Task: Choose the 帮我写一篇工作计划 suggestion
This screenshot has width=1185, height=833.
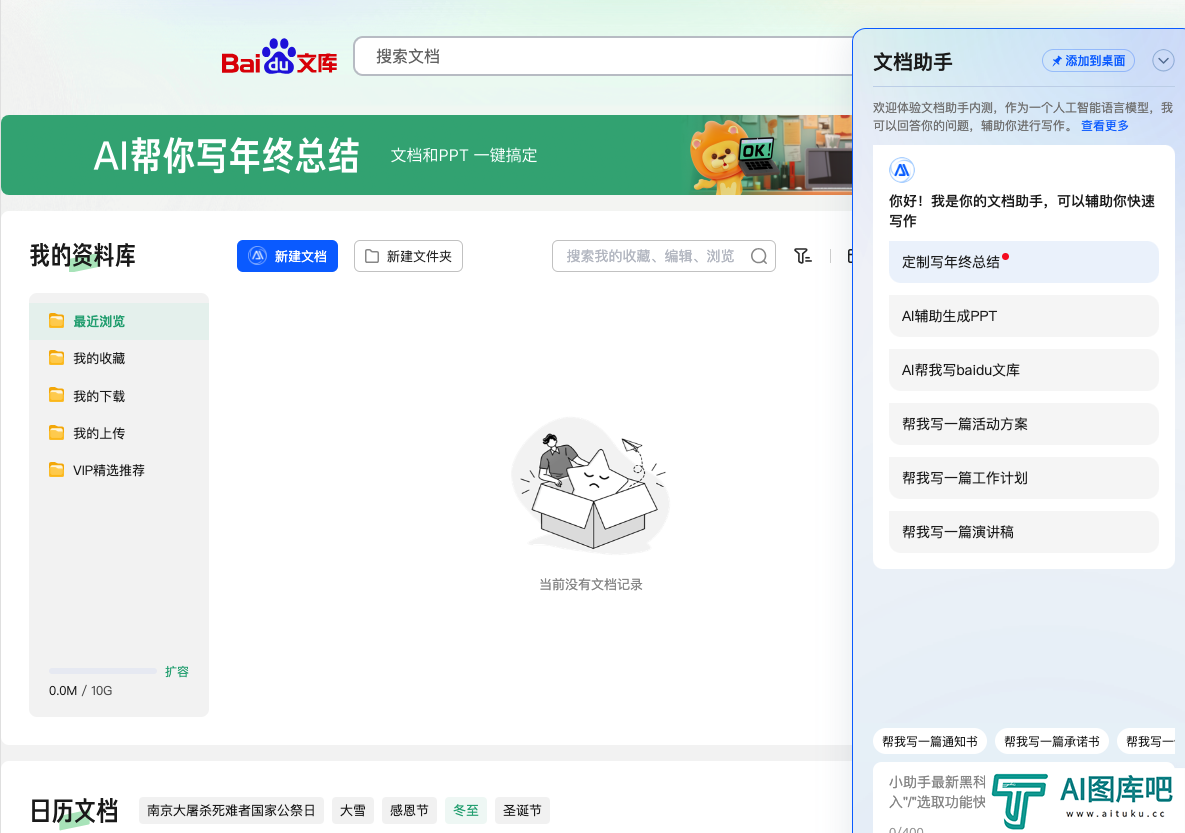Action: pos(1023,478)
